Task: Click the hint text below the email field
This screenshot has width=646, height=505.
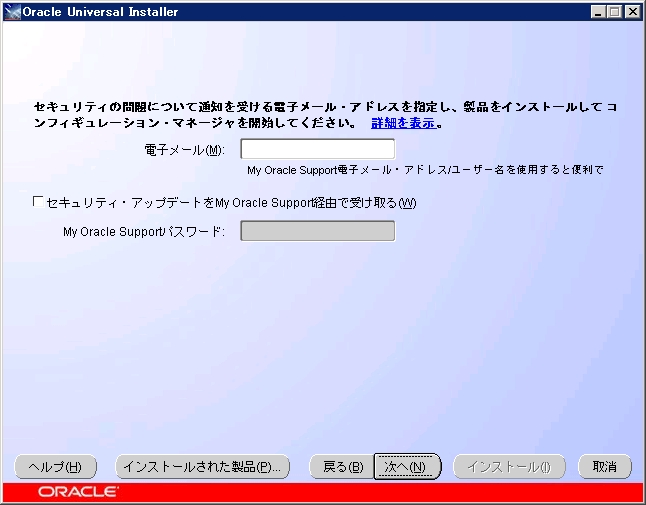Action: pos(425,170)
